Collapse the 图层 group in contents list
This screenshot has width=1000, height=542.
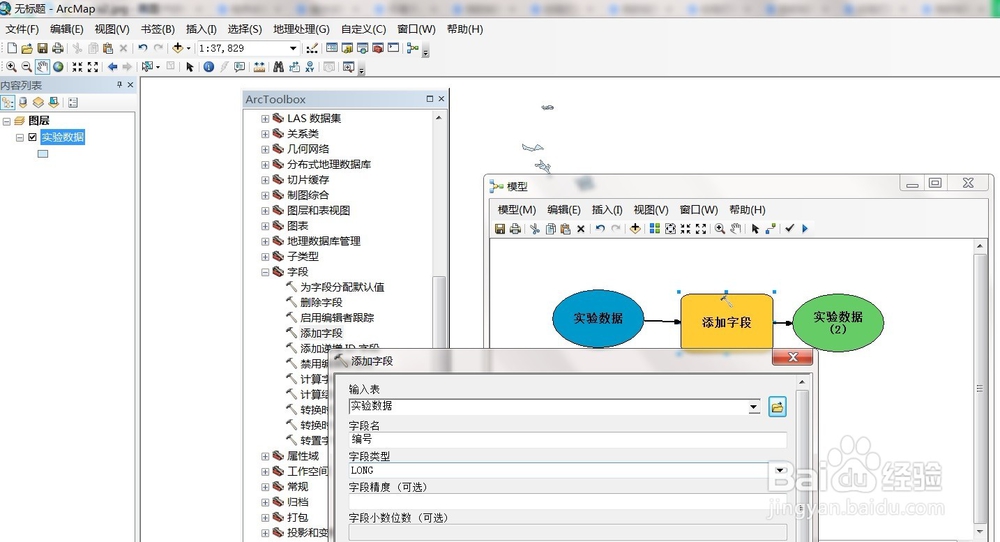(x=7, y=121)
